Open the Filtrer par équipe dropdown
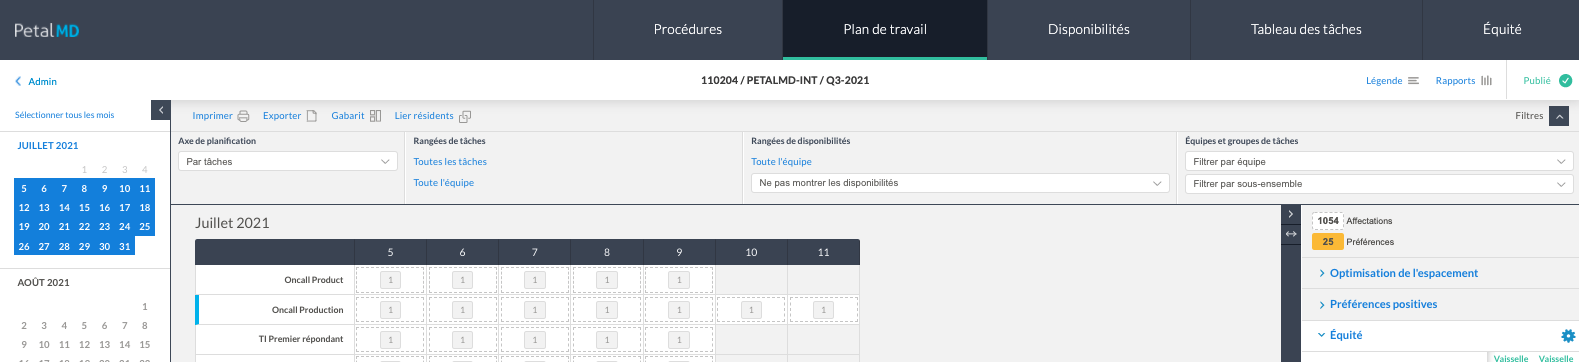This screenshot has width=1579, height=362. 1379,162
